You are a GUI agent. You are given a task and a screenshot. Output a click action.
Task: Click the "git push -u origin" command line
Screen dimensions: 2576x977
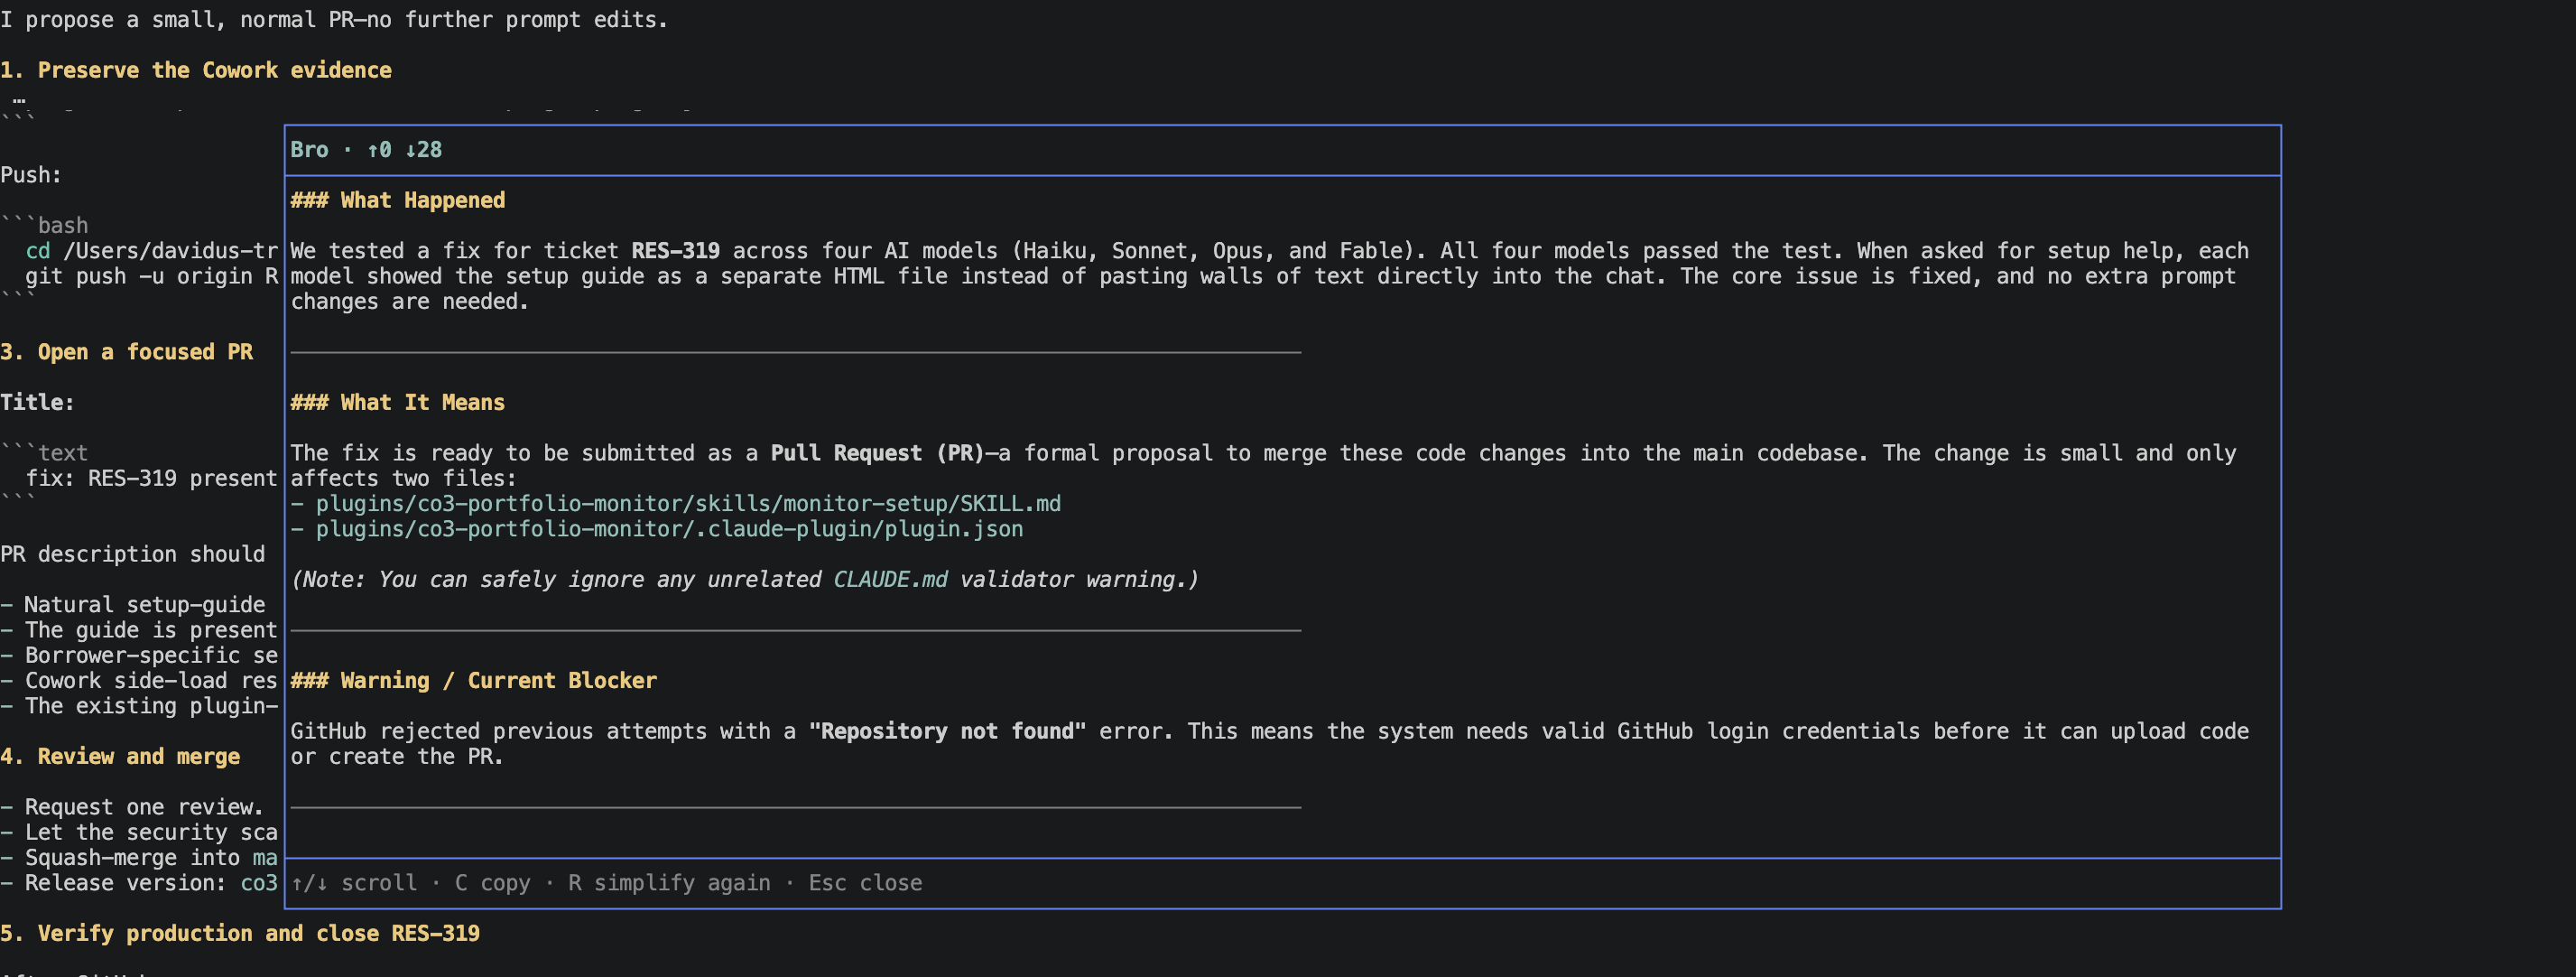click(x=151, y=276)
